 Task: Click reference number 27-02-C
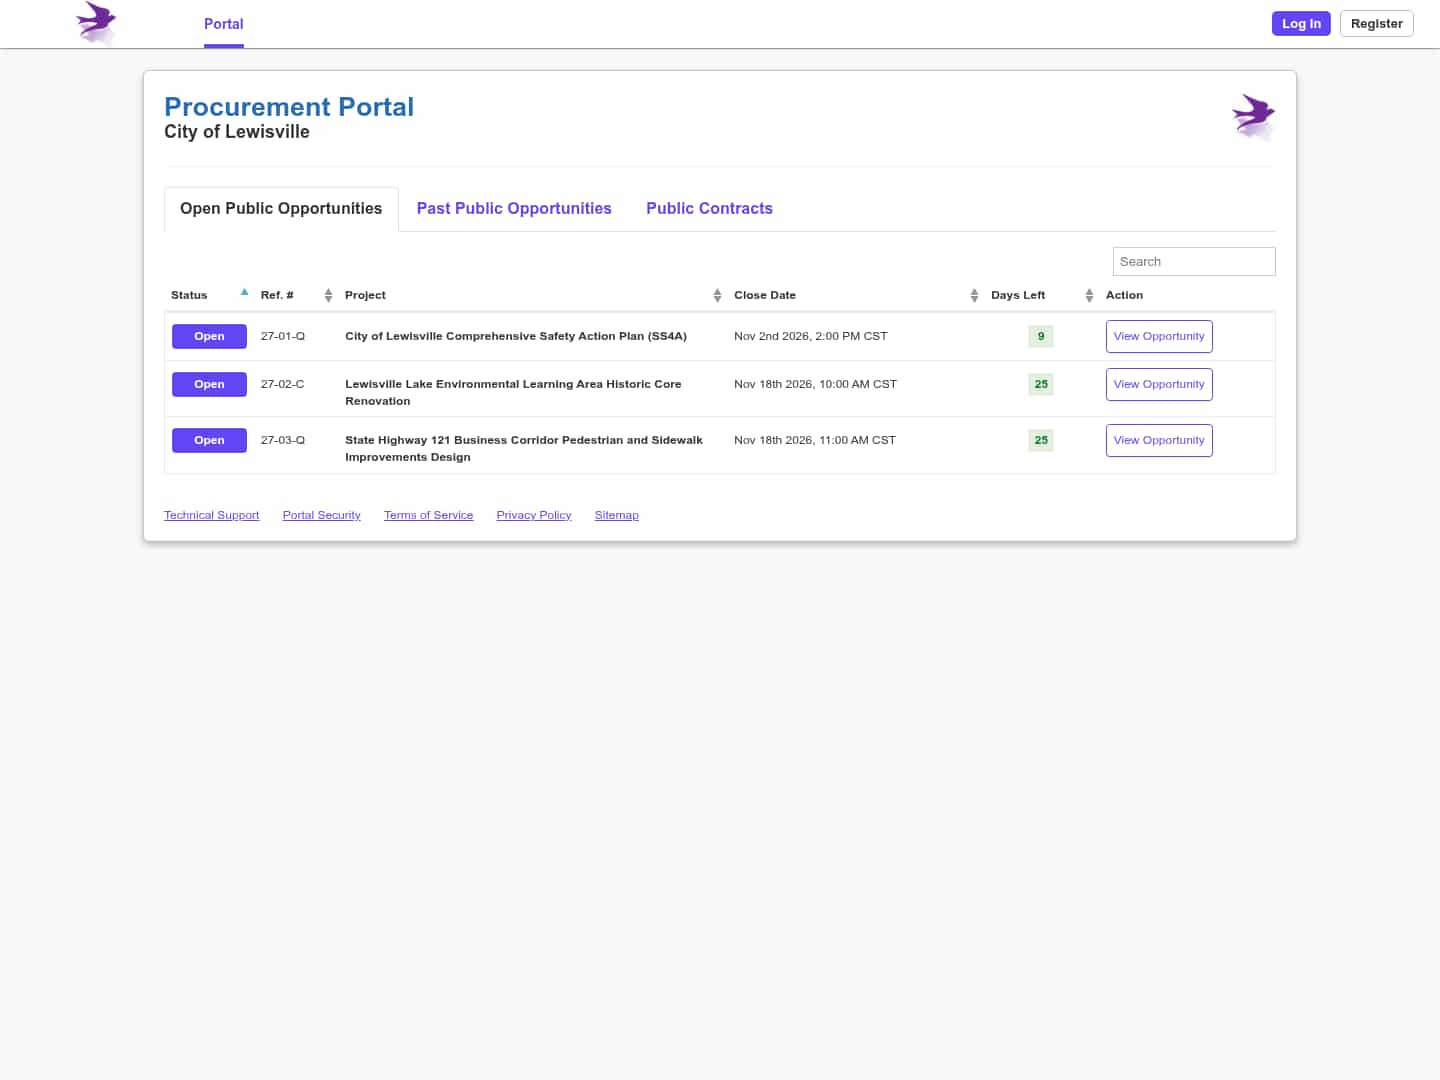tap(282, 384)
